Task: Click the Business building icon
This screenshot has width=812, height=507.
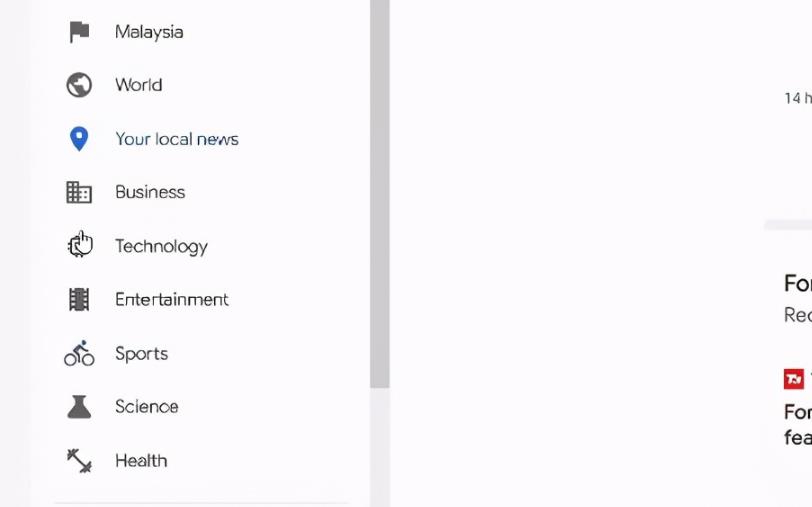Action: click(79, 192)
